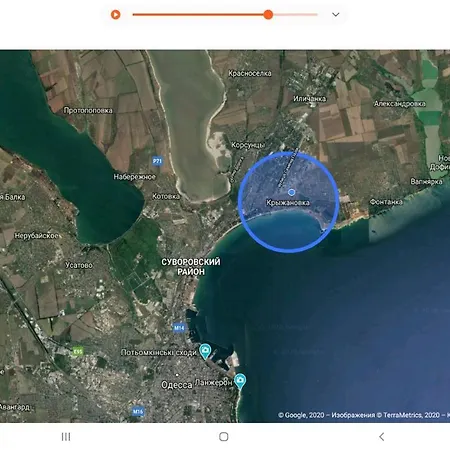Expand the chevron next to the slider
The height and width of the screenshot is (450, 450).
[x=336, y=15]
